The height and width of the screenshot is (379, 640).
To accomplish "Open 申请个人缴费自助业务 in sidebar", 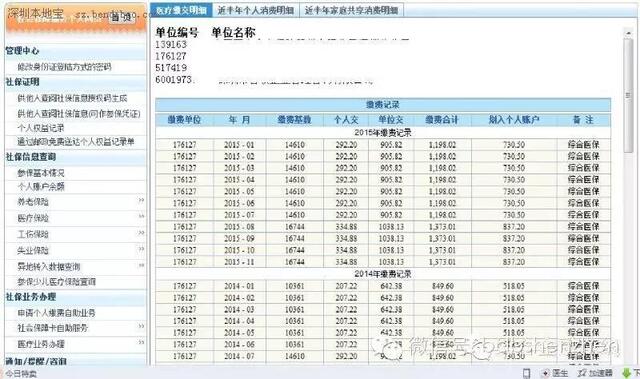I will [x=56, y=313].
